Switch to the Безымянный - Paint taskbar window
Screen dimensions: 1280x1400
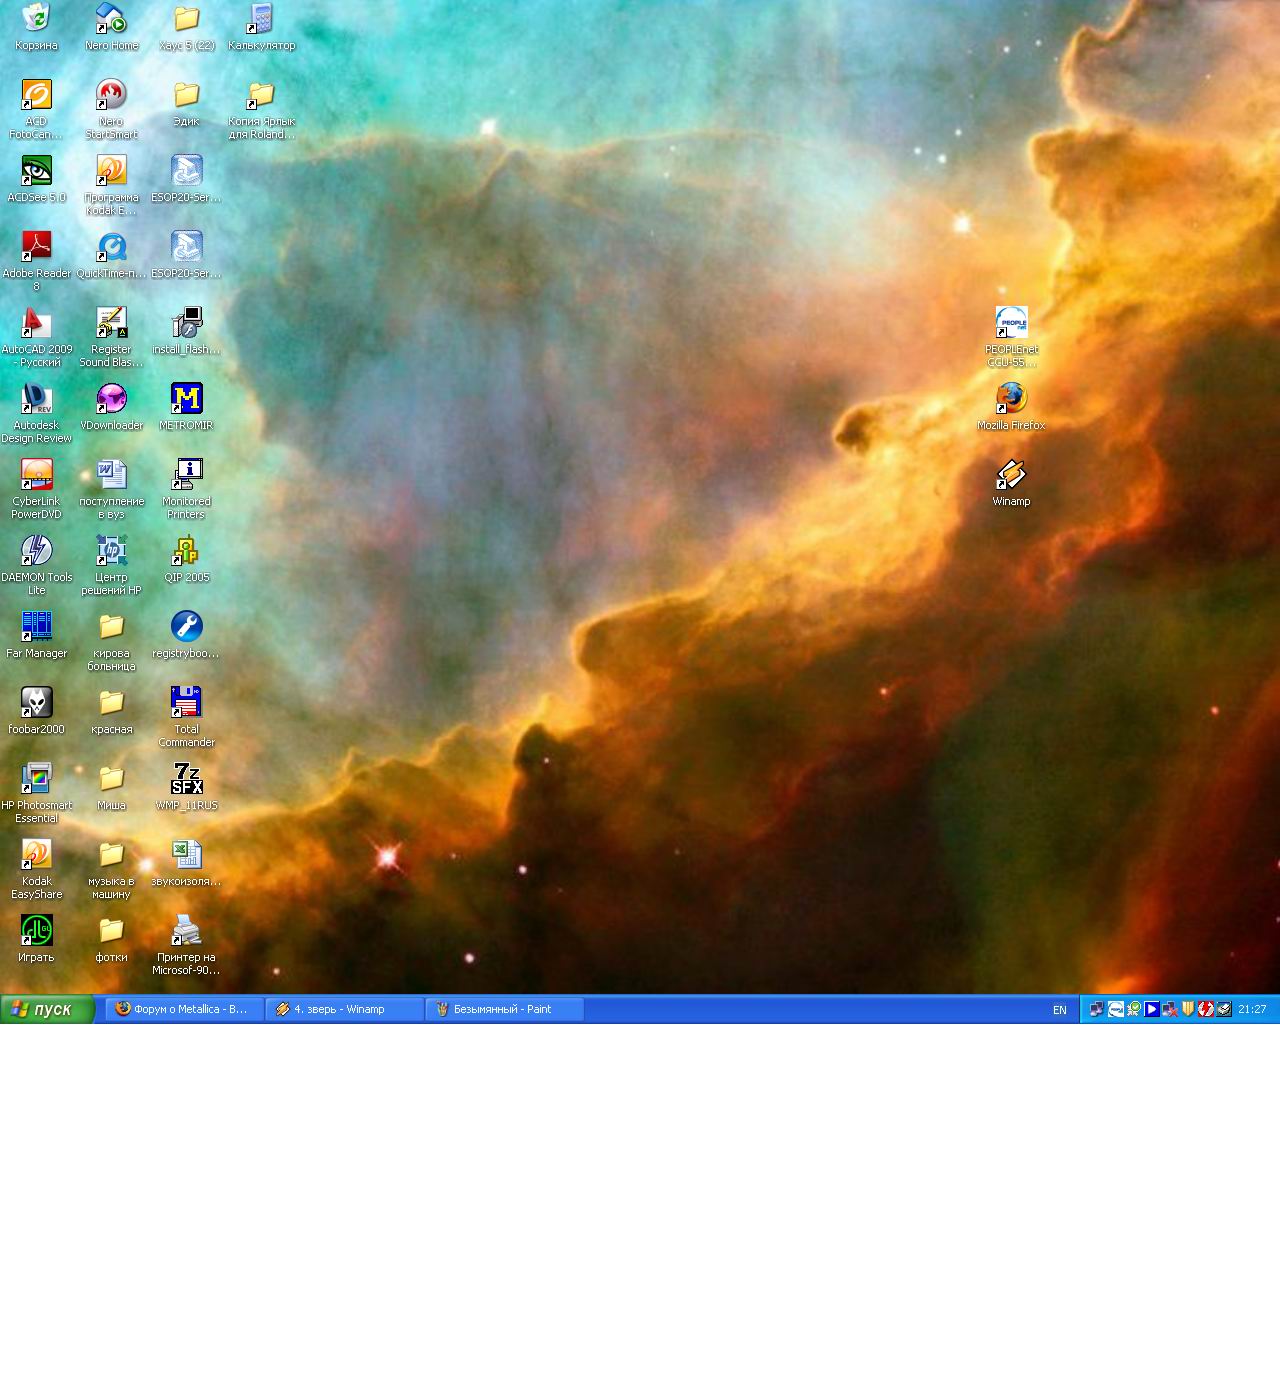click(x=504, y=1009)
